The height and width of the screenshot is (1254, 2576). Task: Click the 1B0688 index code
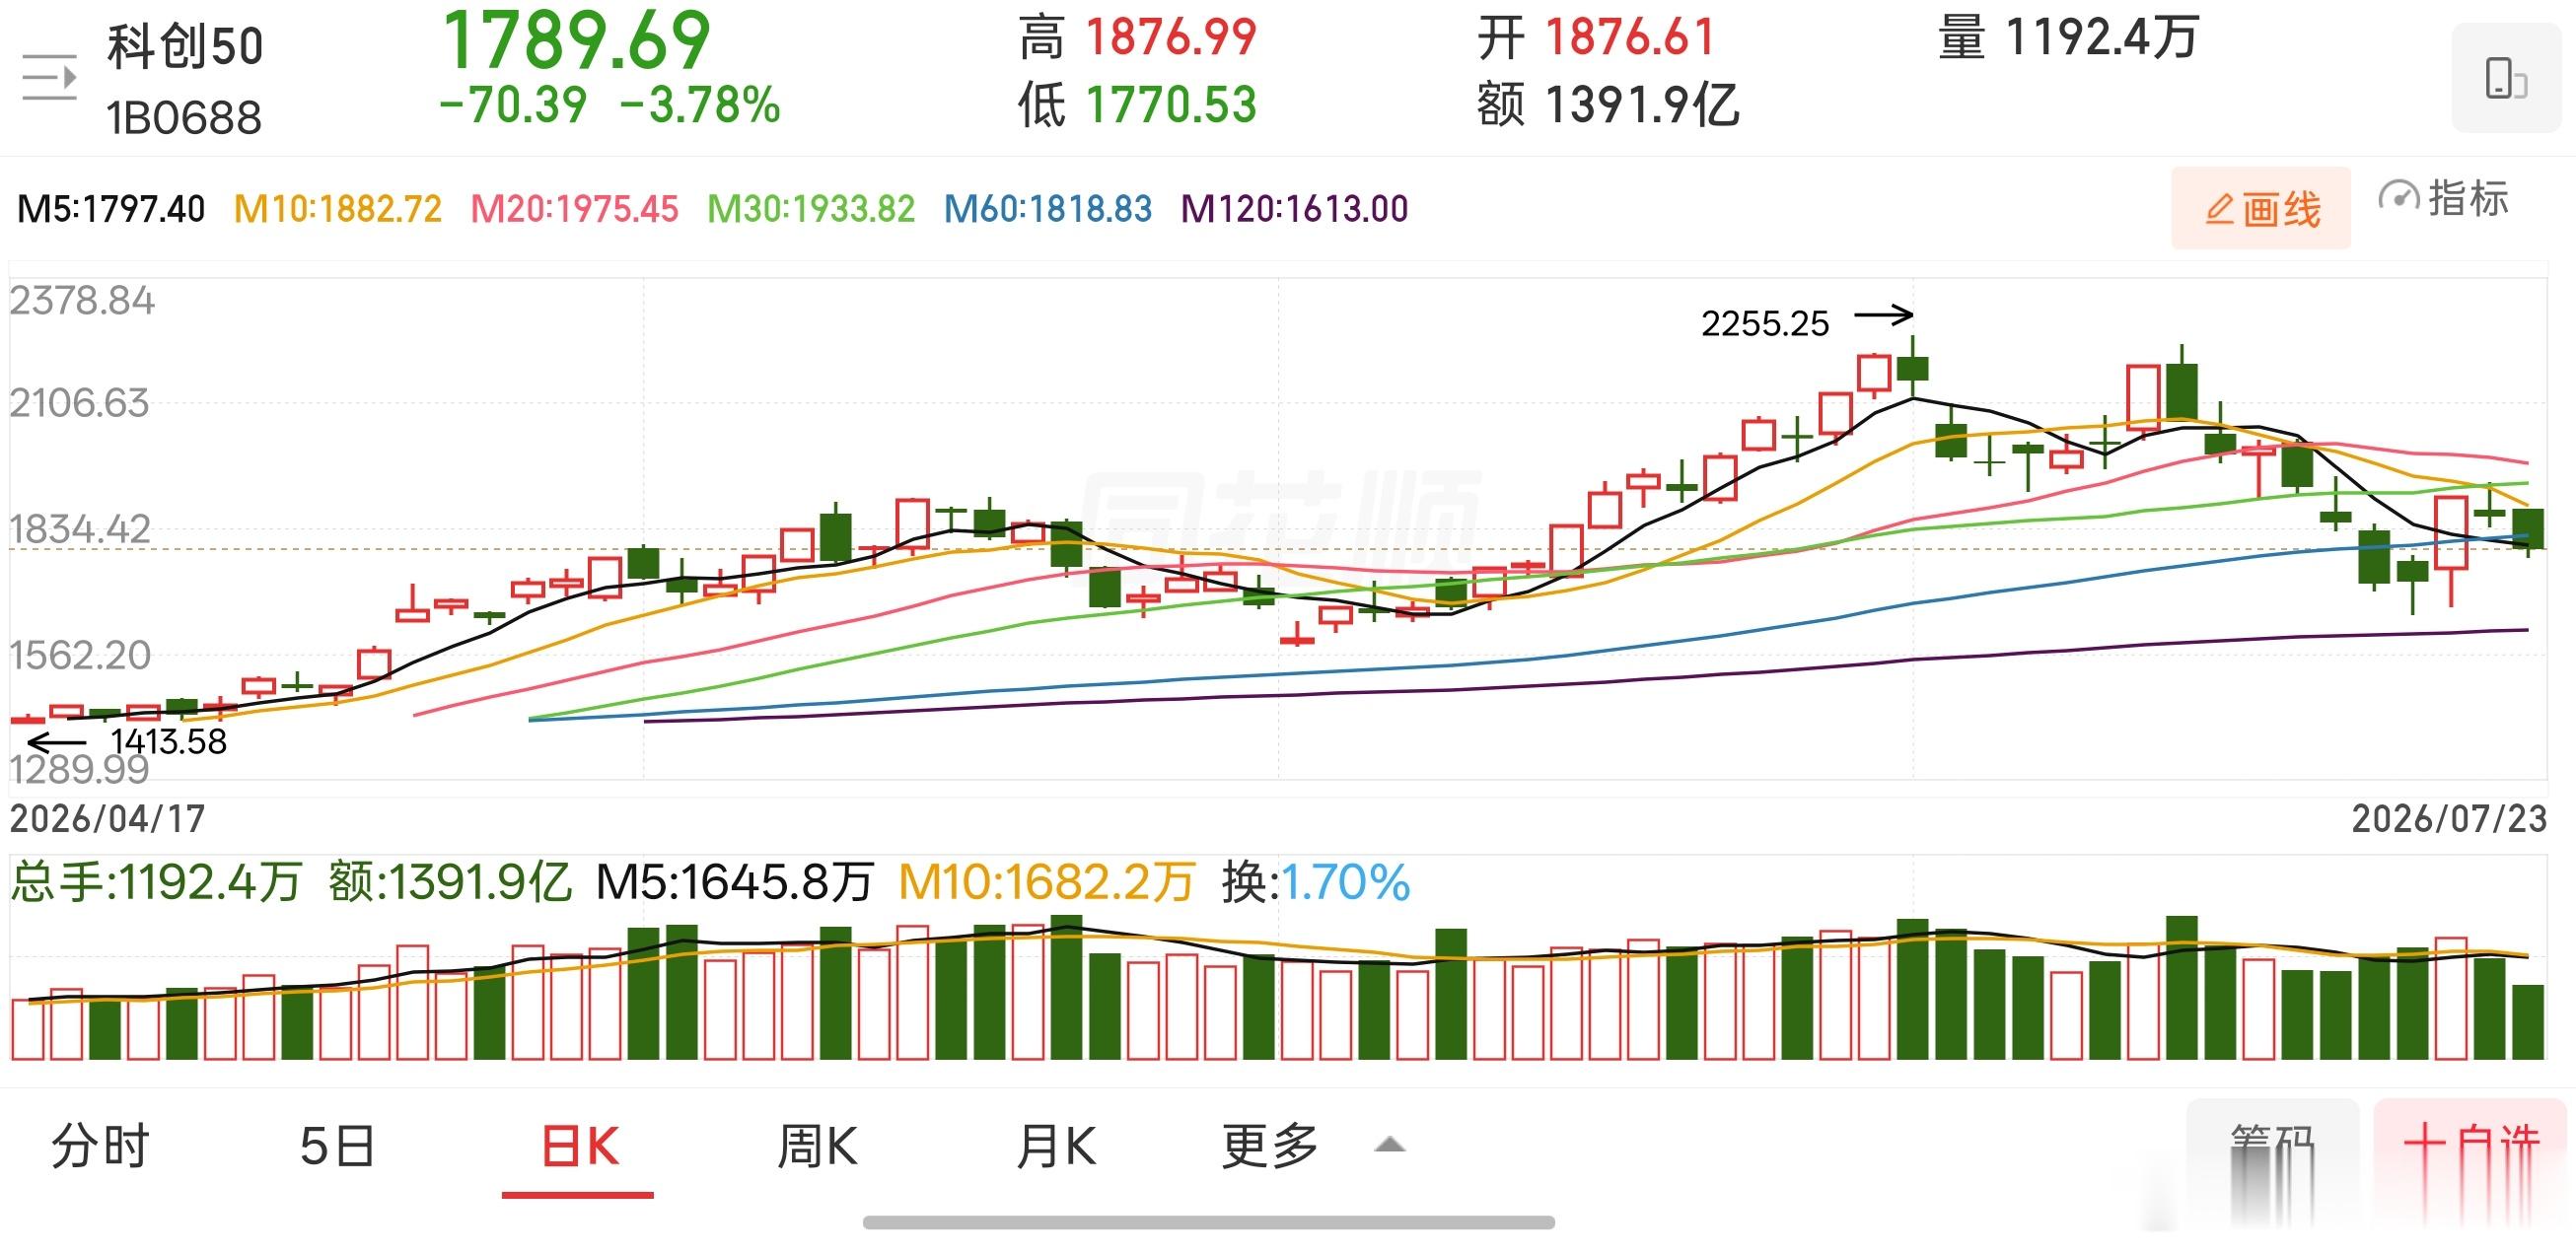click(184, 118)
